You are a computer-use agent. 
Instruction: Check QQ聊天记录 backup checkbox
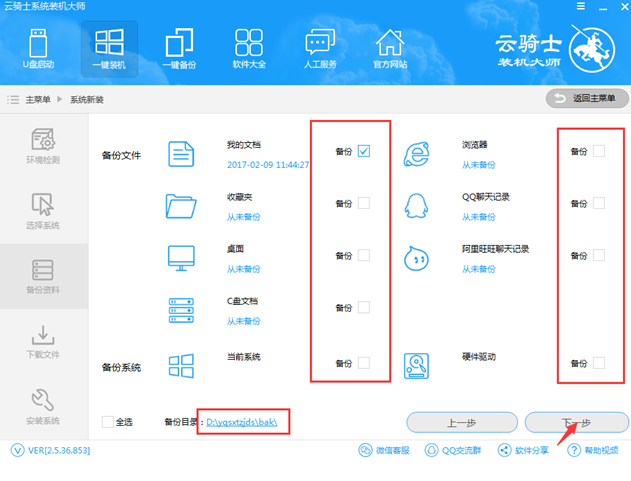(599, 203)
